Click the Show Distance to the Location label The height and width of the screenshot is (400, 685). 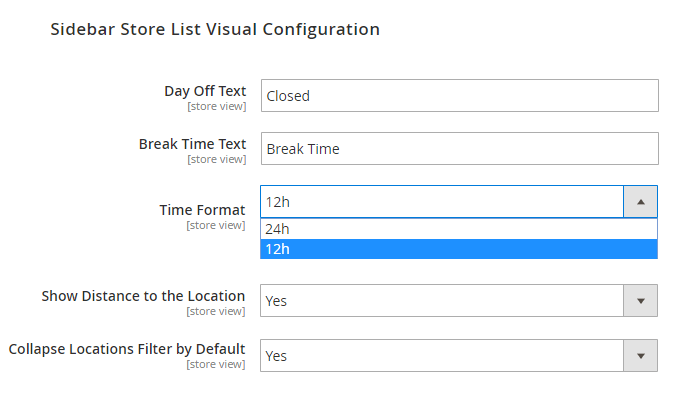pos(143,296)
